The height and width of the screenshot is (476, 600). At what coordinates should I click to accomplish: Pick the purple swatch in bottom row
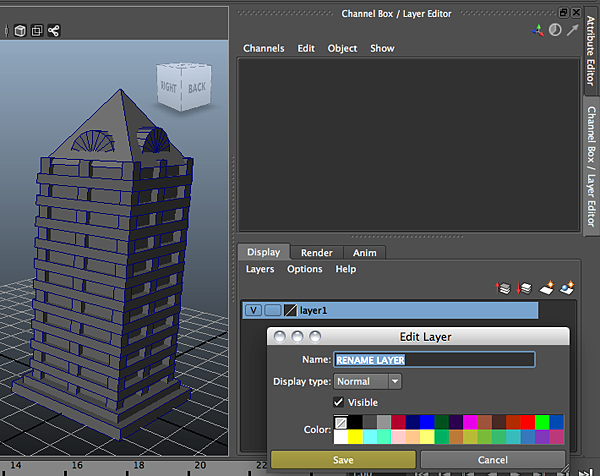click(x=542, y=437)
